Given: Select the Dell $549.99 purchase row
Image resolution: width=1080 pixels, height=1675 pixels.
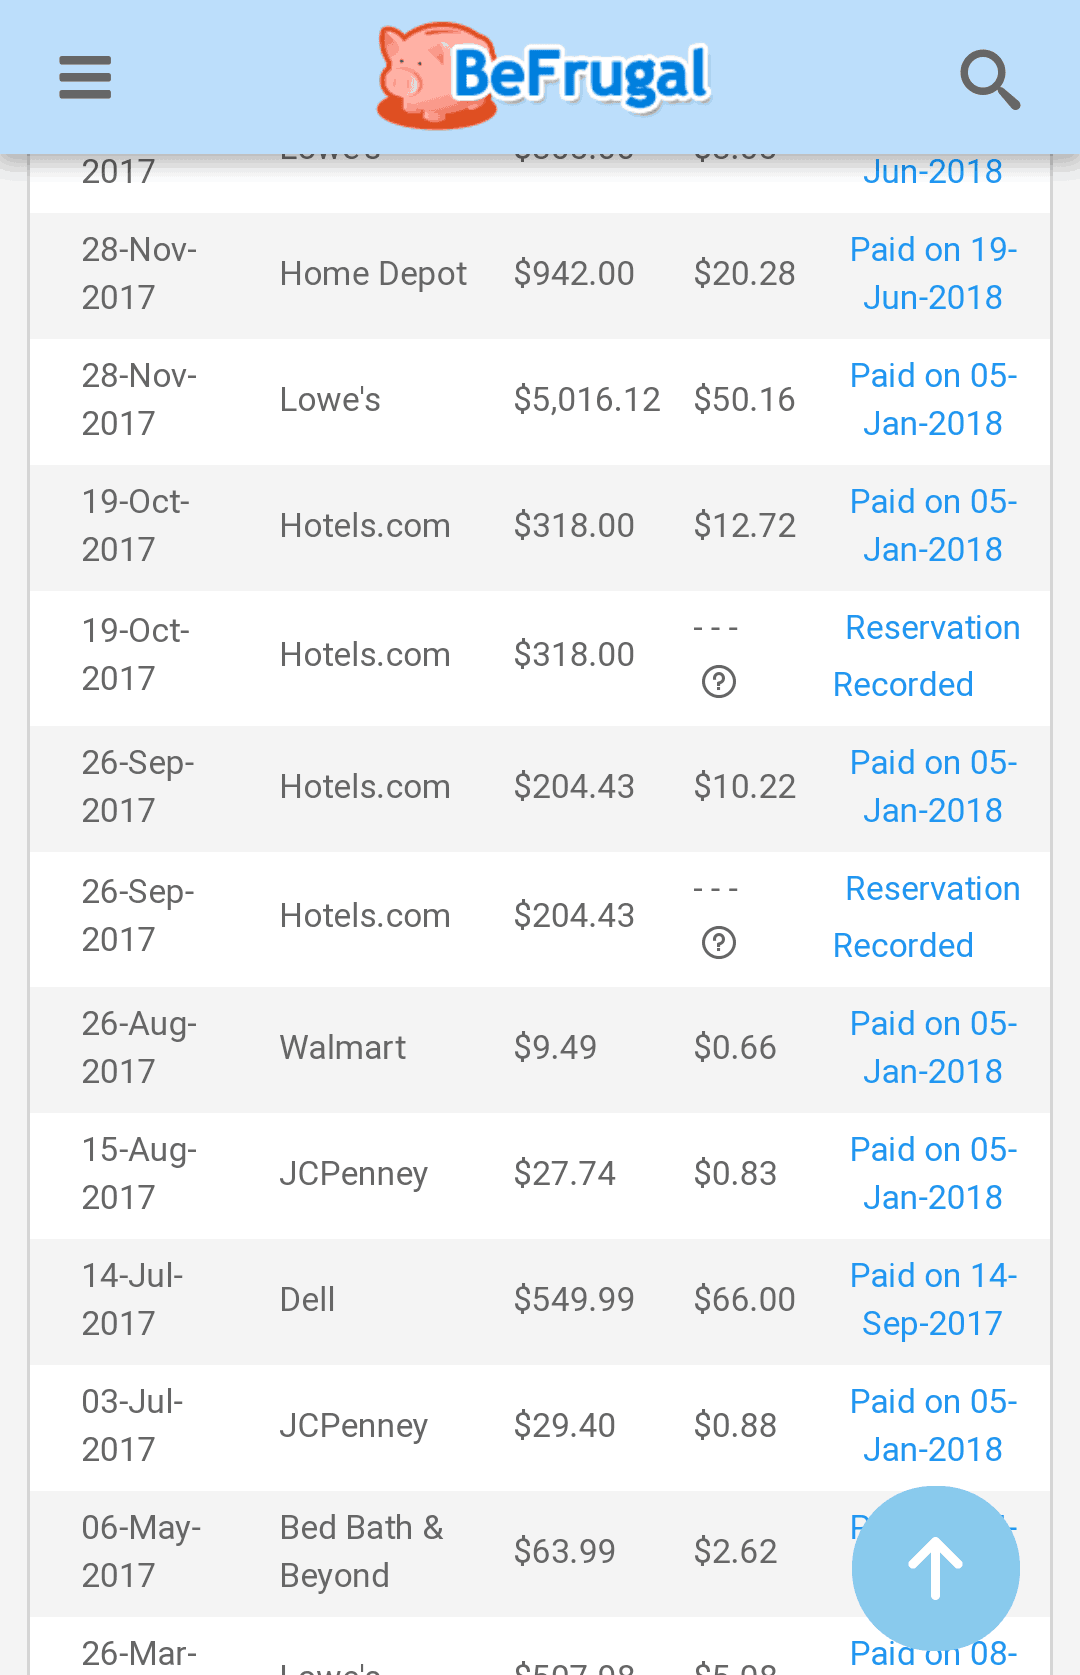Looking at the screenshot, I should point(400,1300).
